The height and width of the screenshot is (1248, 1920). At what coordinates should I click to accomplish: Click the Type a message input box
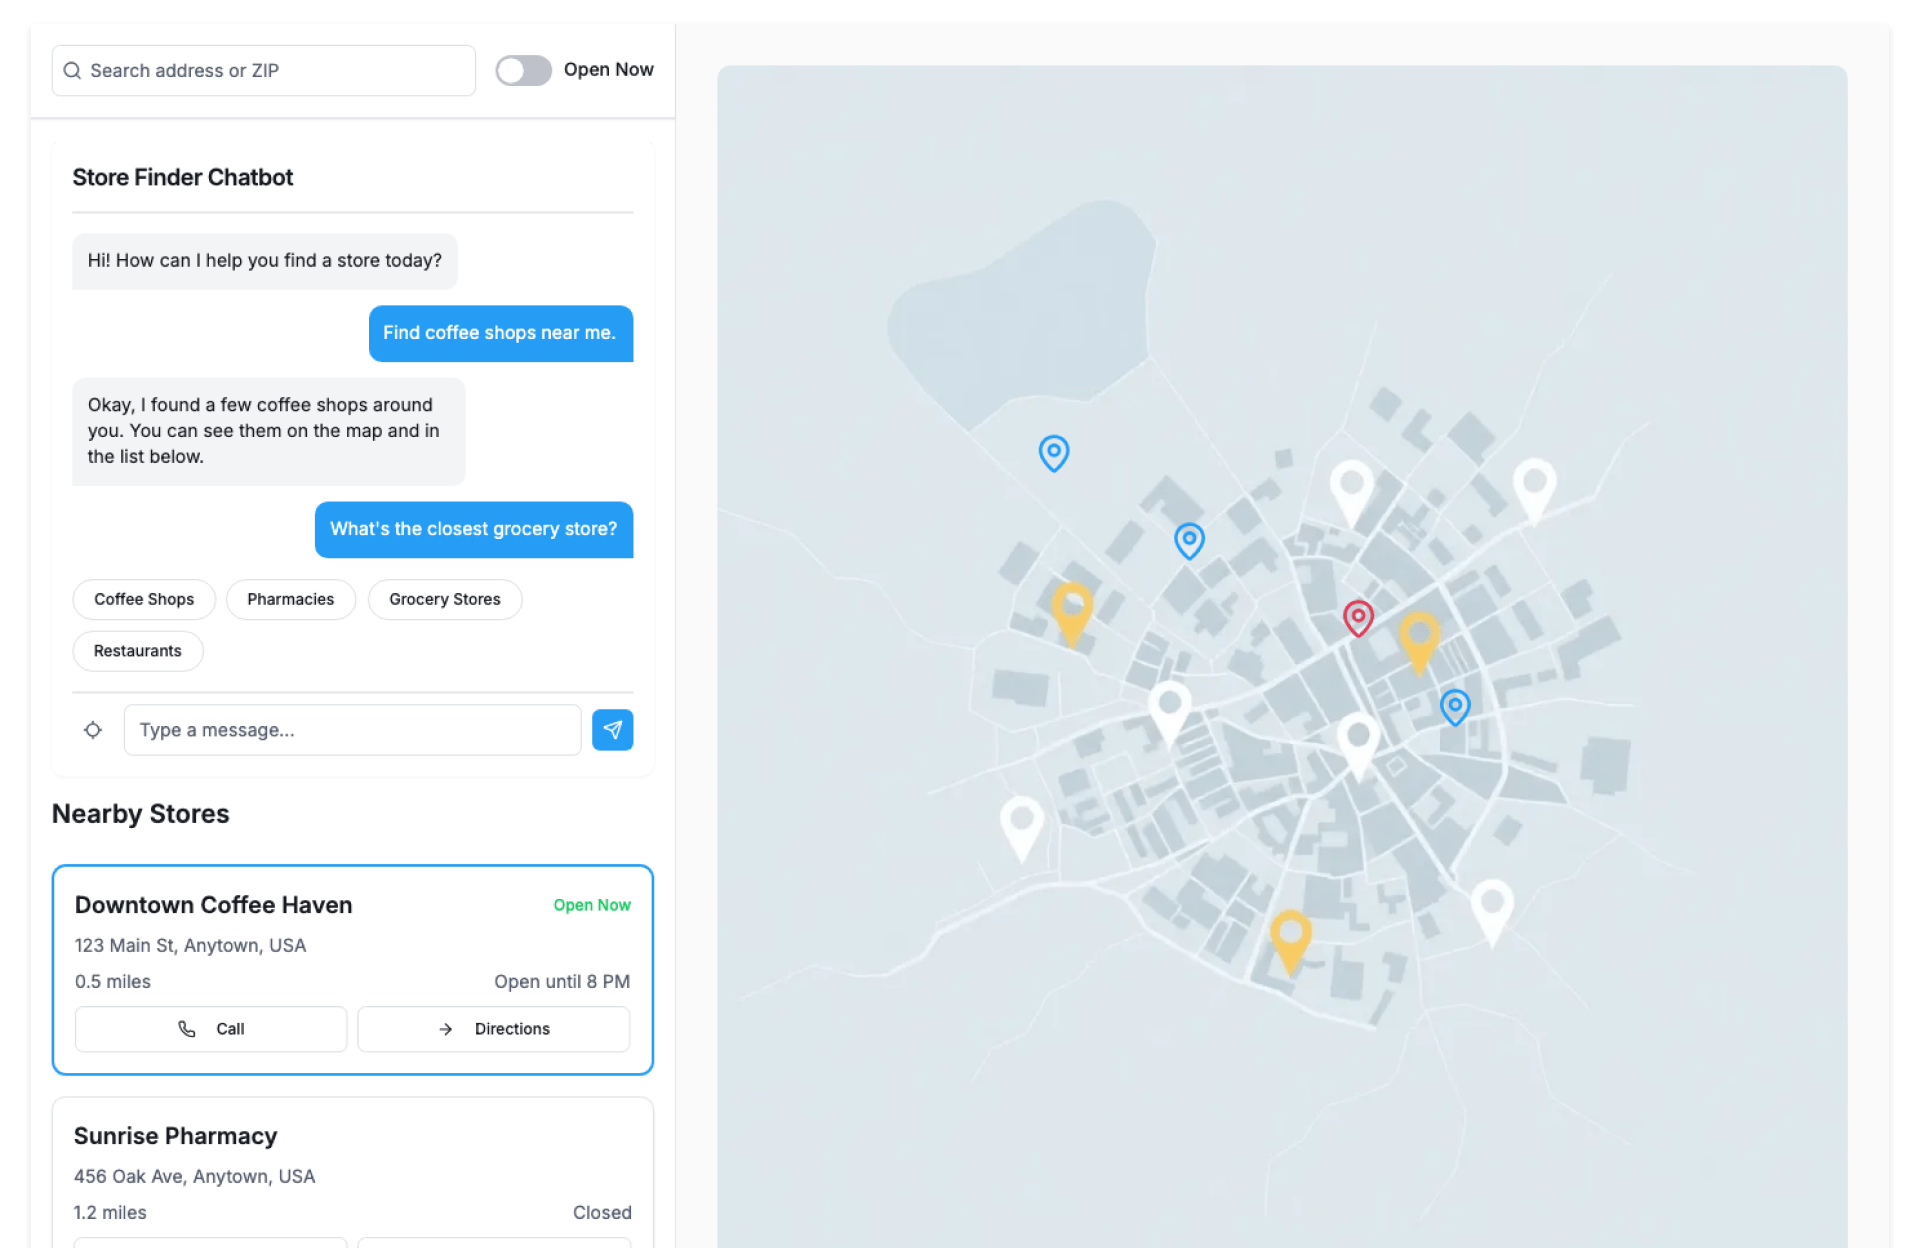352,730
